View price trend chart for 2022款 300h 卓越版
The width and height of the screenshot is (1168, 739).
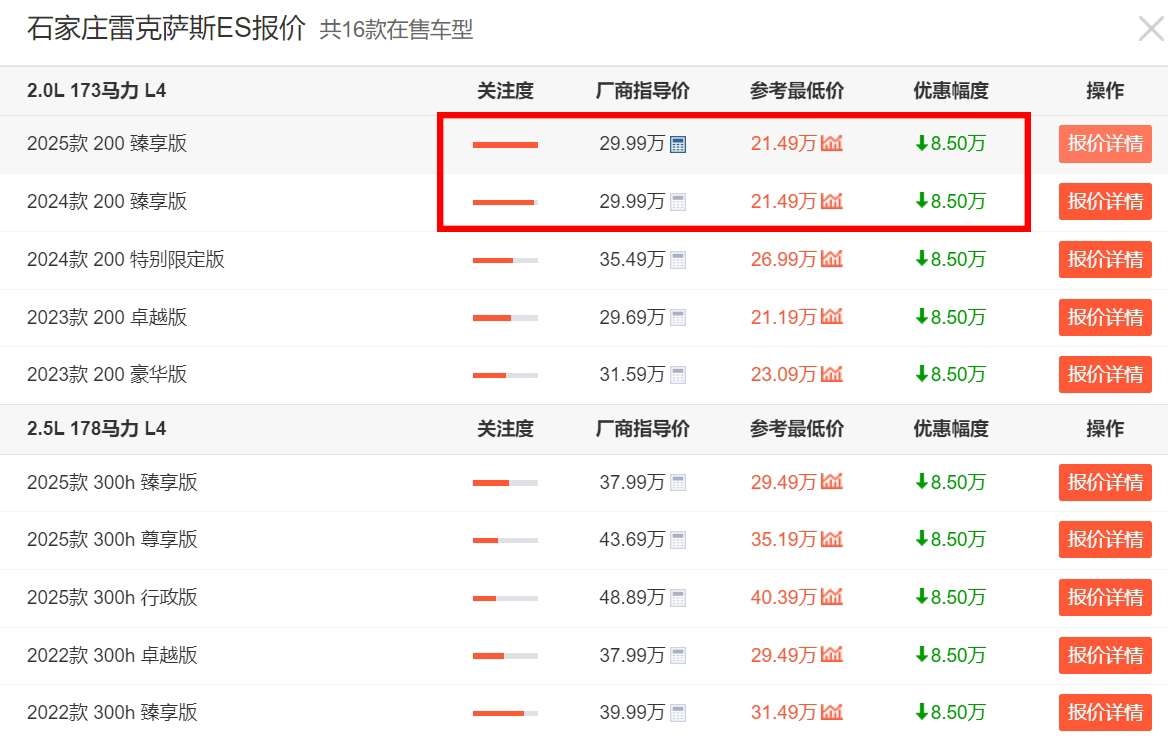click(x=831, y=656)
